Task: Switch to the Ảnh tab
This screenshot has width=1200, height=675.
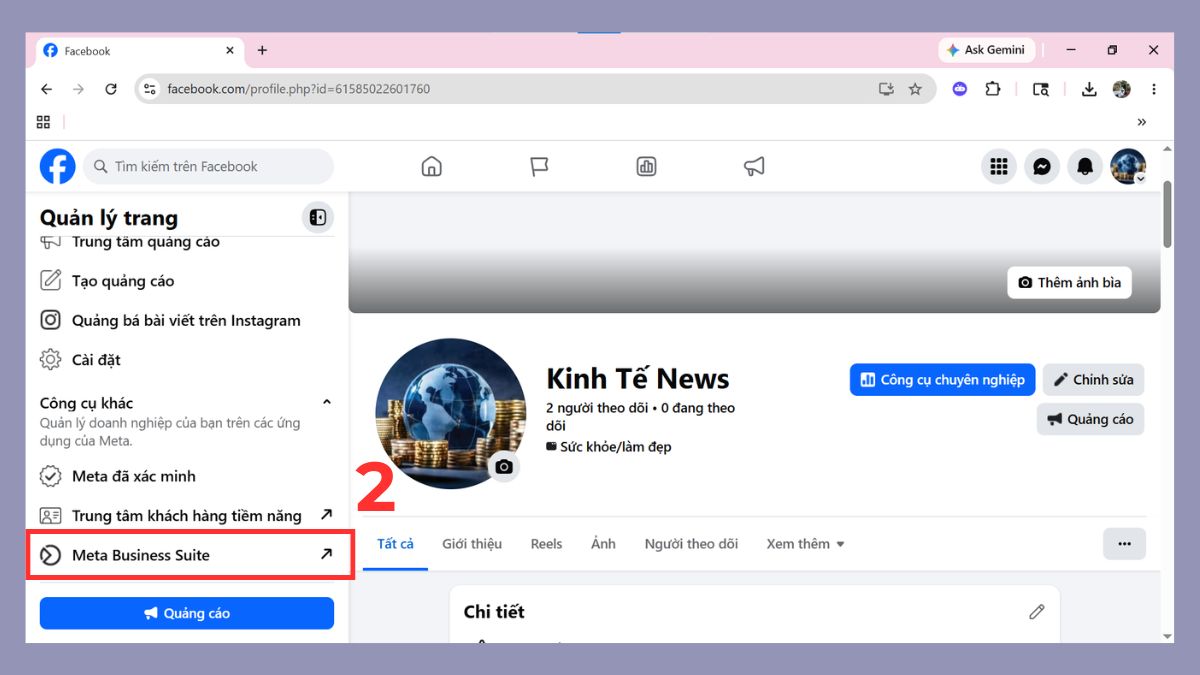Action: (603, 544)
